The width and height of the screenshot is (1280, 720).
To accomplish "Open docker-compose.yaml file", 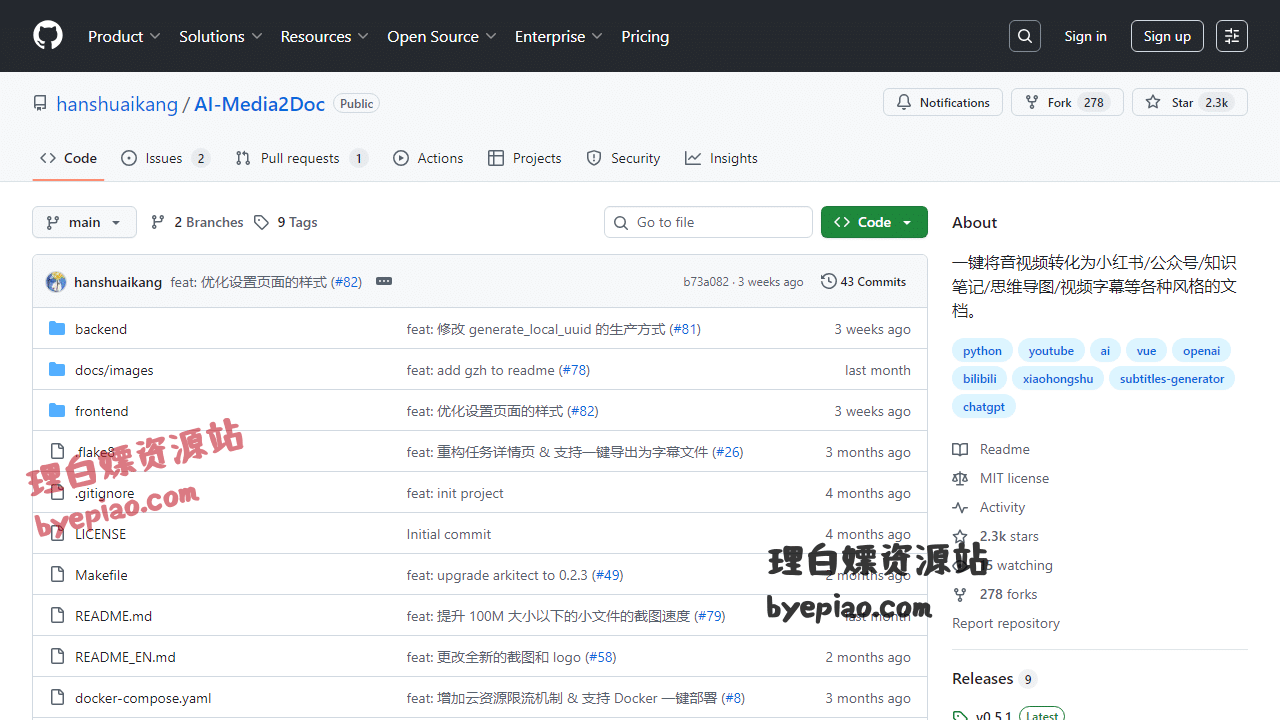I will (x=143, y=698).
